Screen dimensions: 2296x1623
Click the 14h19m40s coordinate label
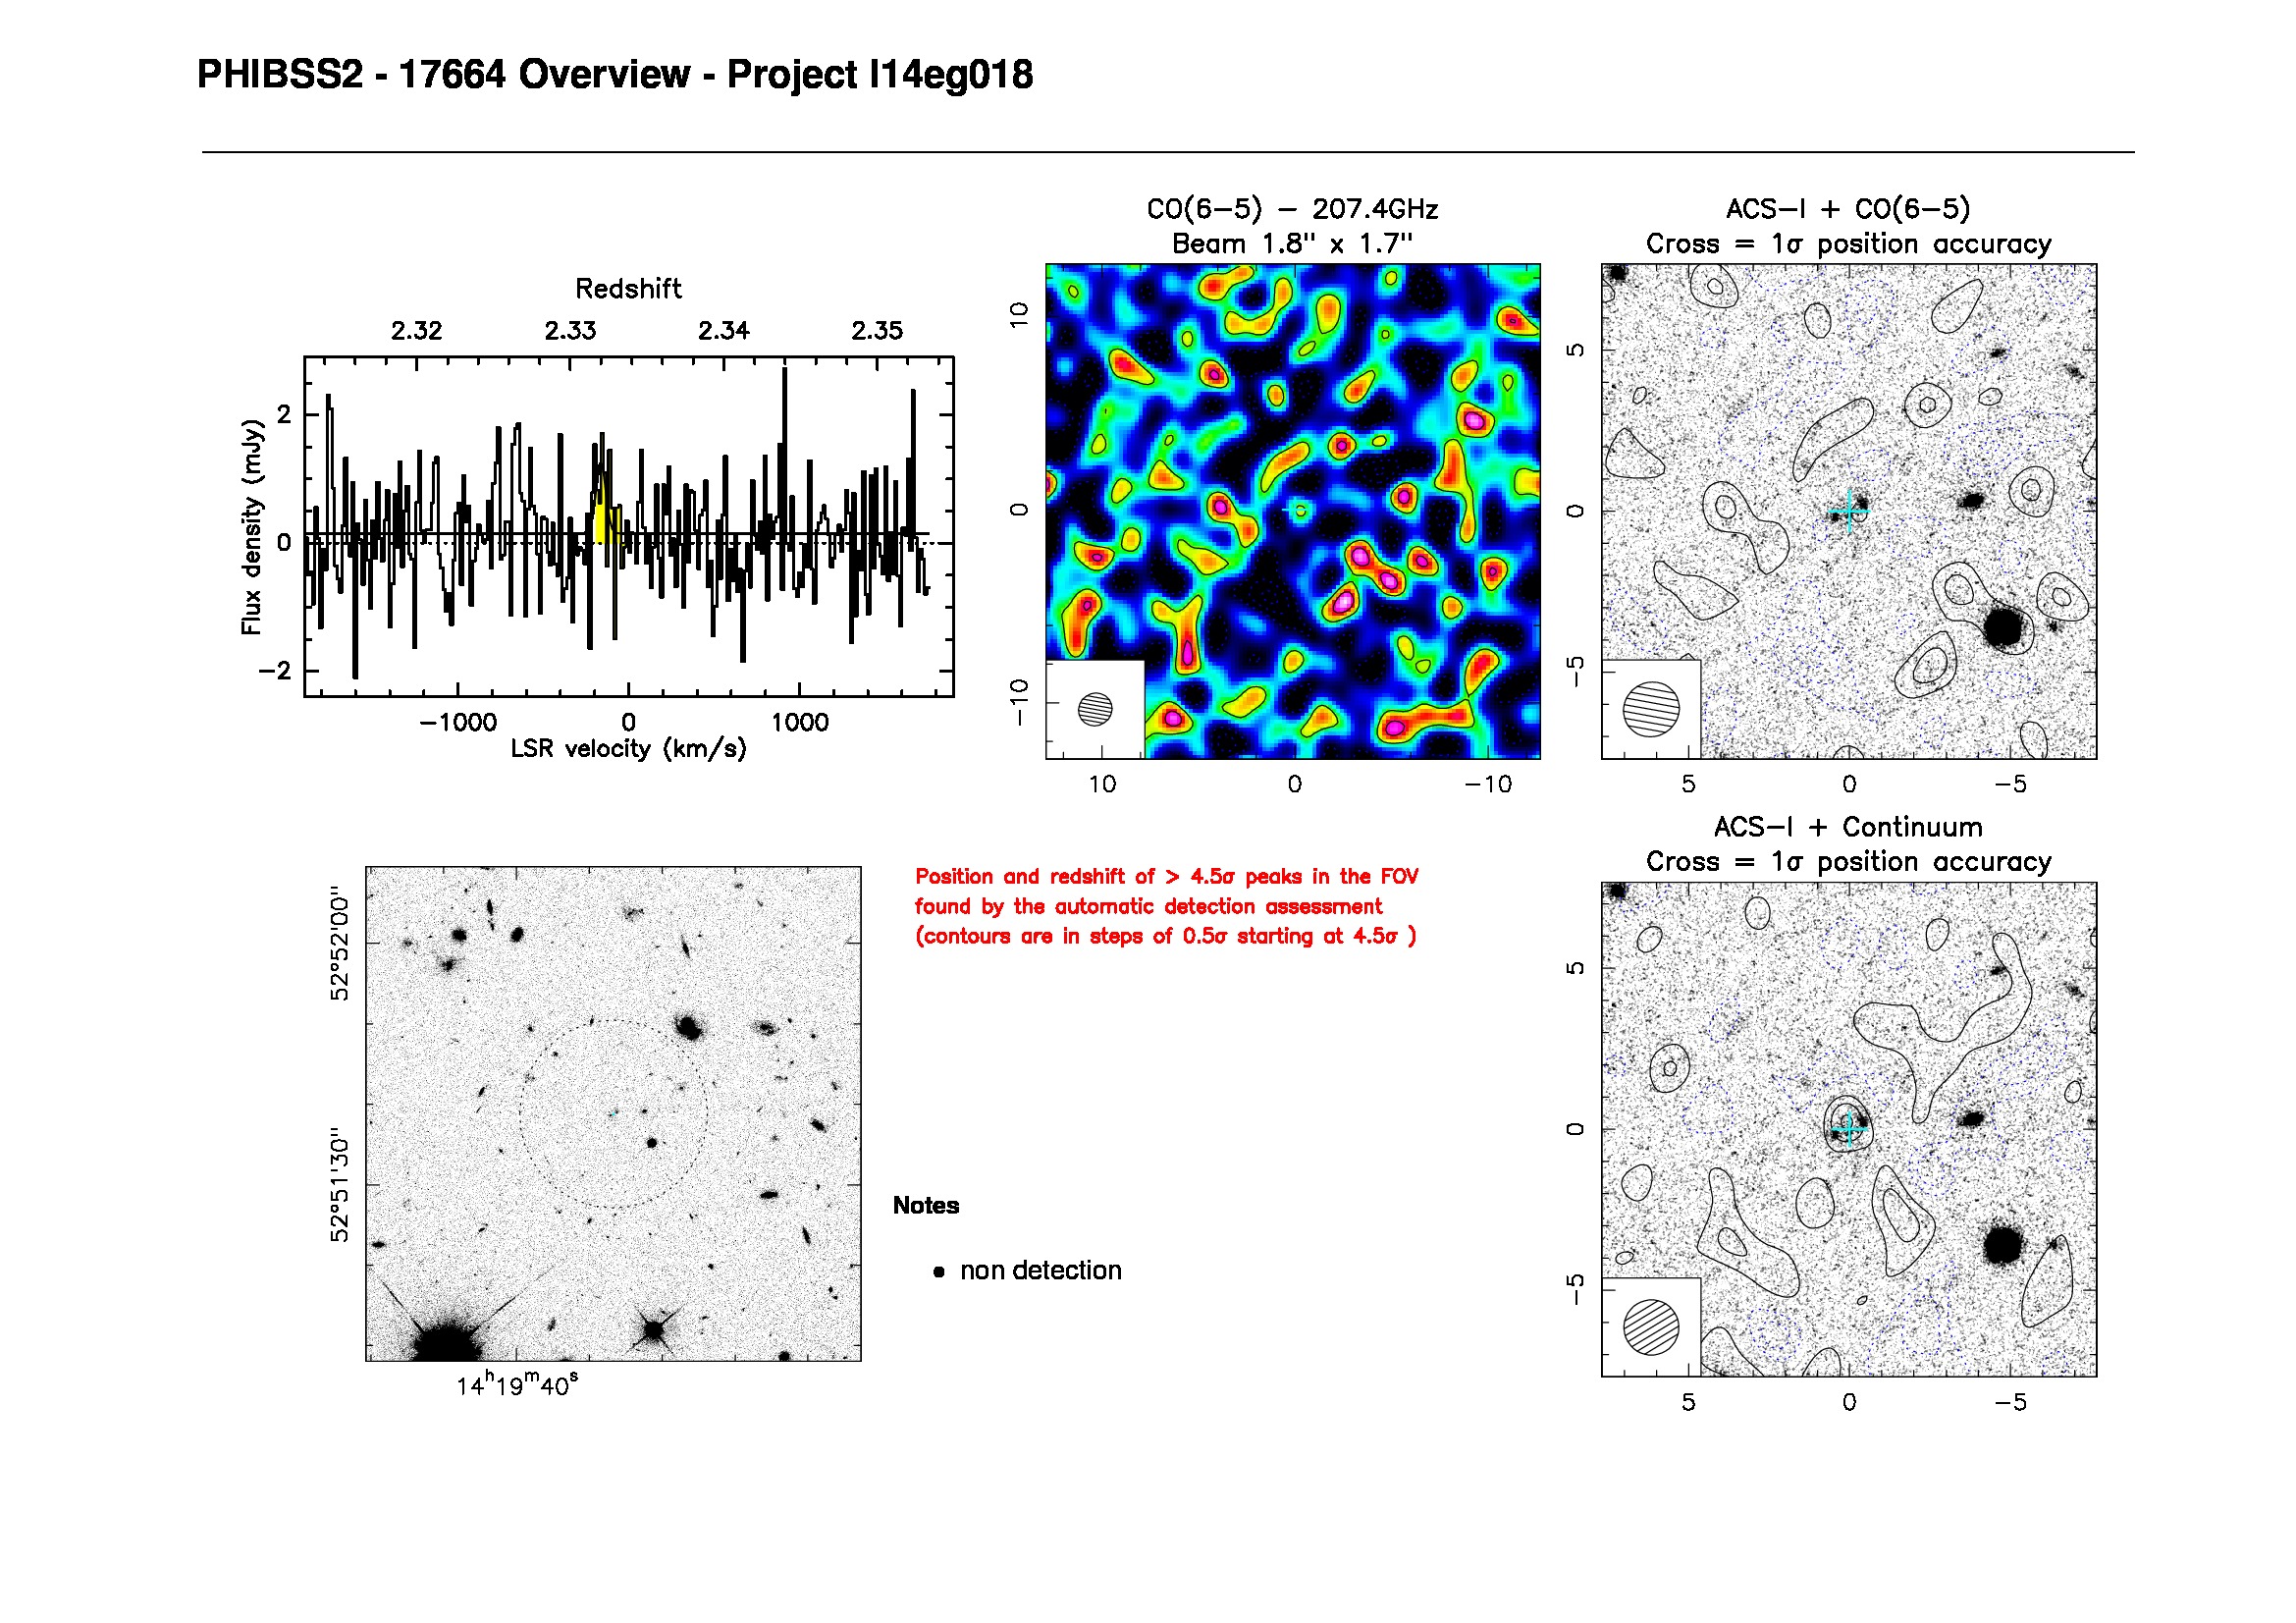point(517,1385)
